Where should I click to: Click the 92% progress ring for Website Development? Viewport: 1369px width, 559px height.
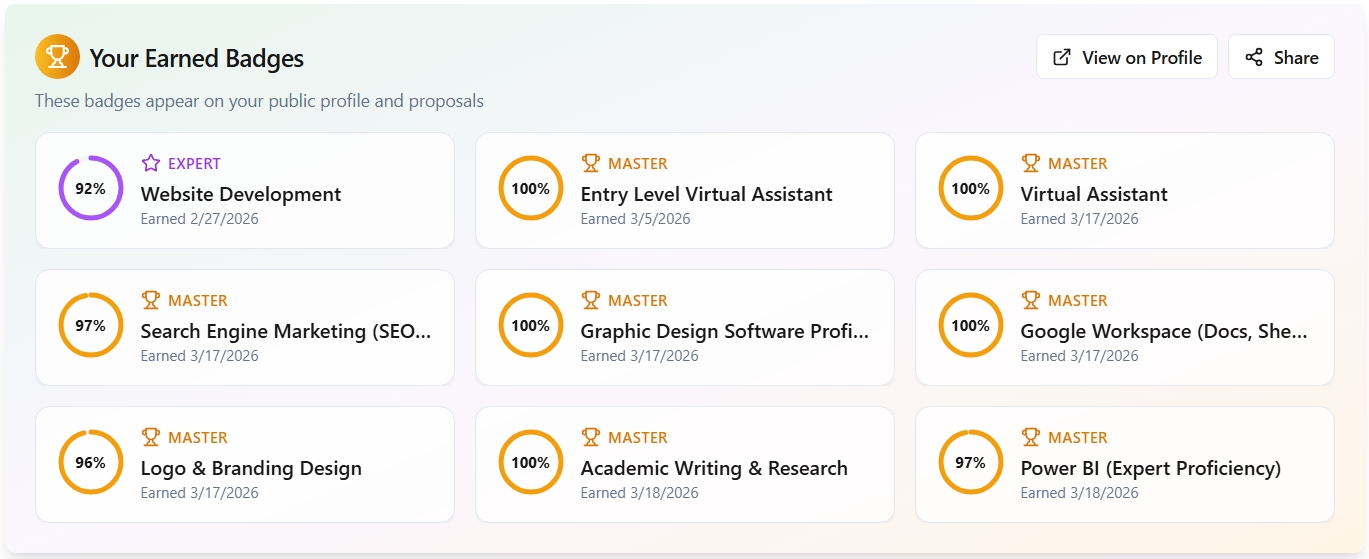pyautogui.click(x=91, y=188)
